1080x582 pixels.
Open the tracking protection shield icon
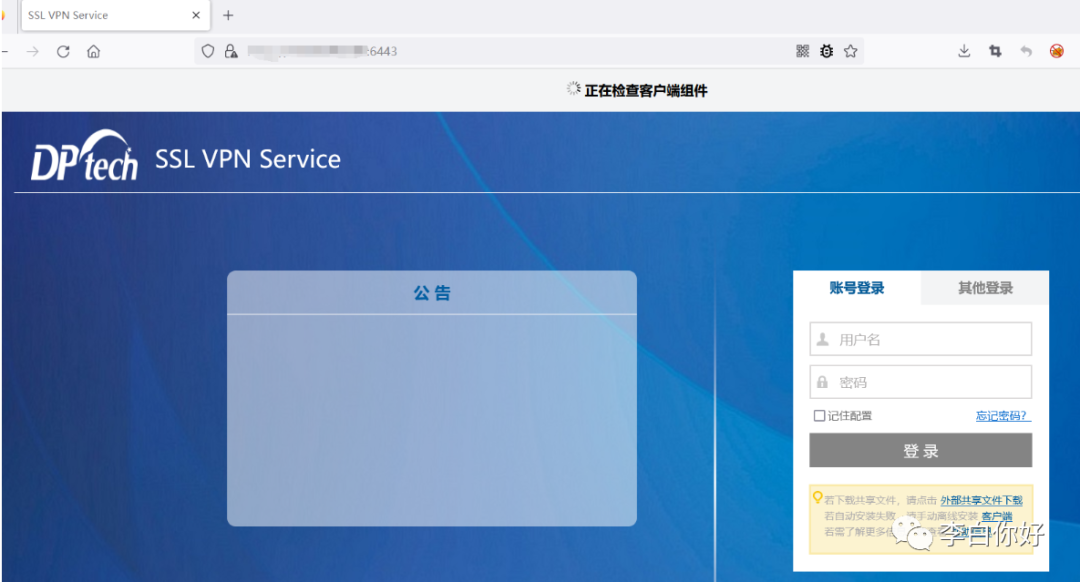pos(208,51)
